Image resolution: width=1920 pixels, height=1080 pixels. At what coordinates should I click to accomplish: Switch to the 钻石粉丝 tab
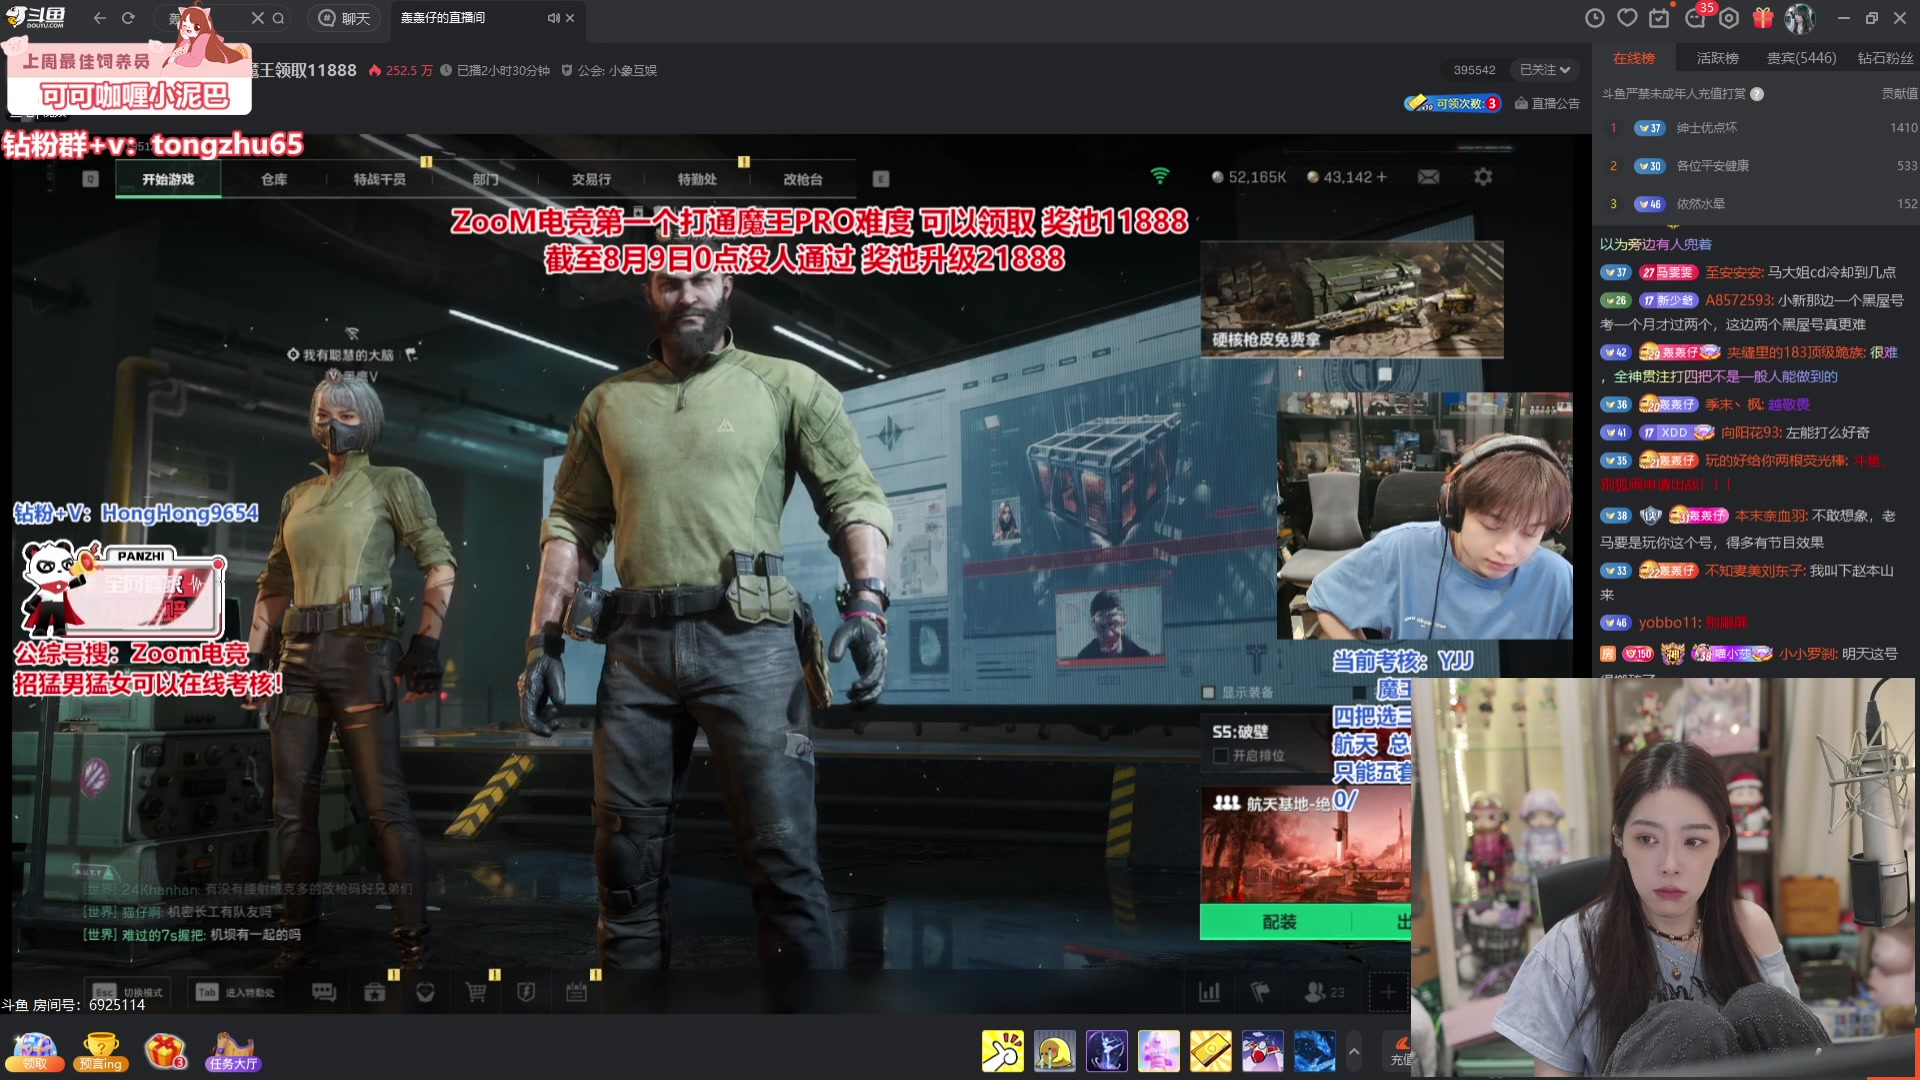(1885, 58)
